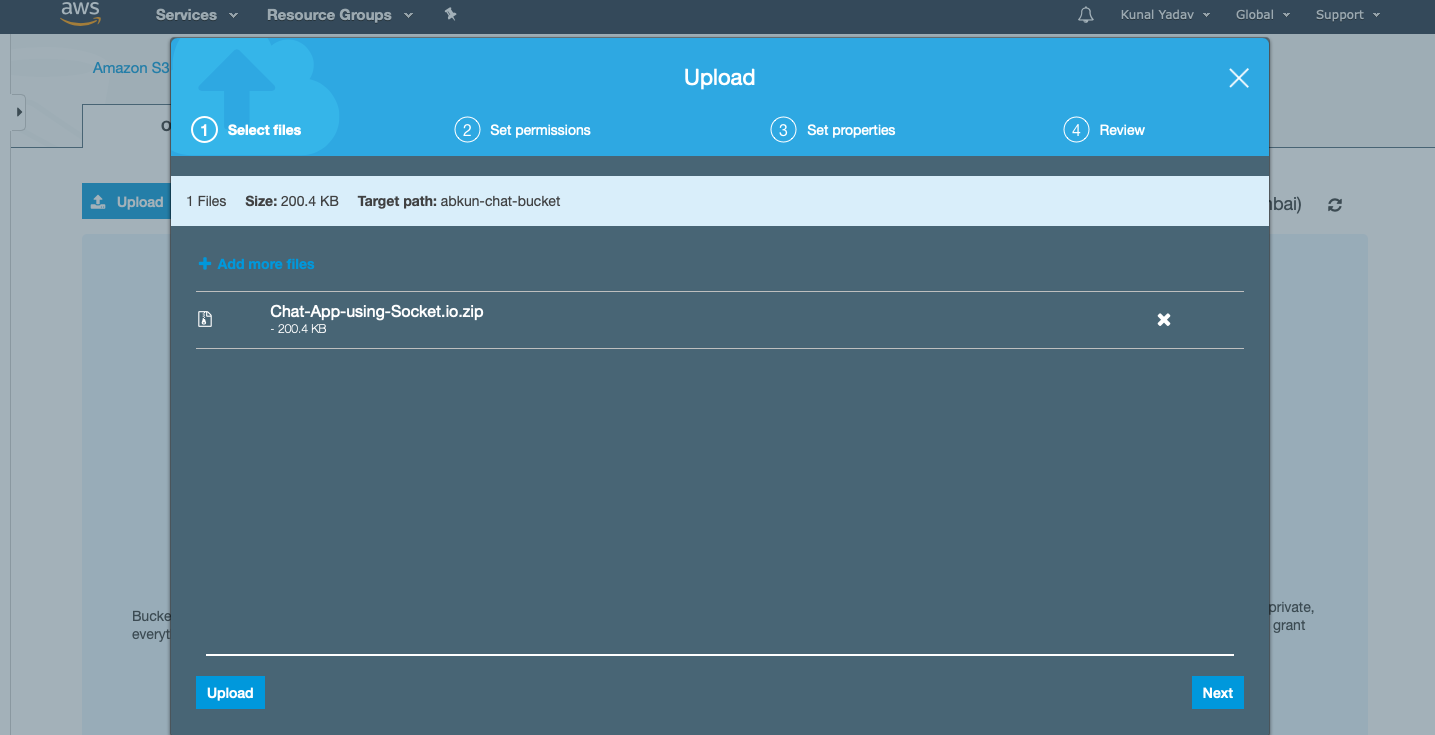Select the Chat-App-using-Socket.io.zip file name
Image resolution: width=1435 pixels, height=735 pixels.
tap(377, 311)
